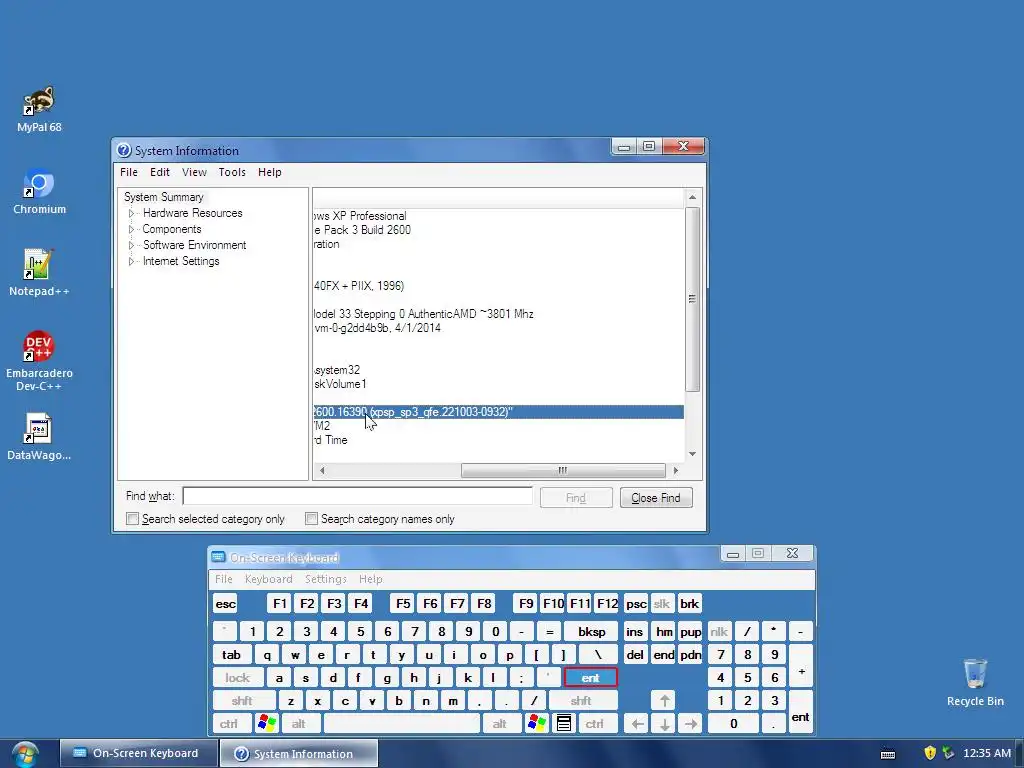Image resolution: width=1024 pixels, height=768 pixels.
Task: Open the Tools menu in System Information
Action: 232,172
